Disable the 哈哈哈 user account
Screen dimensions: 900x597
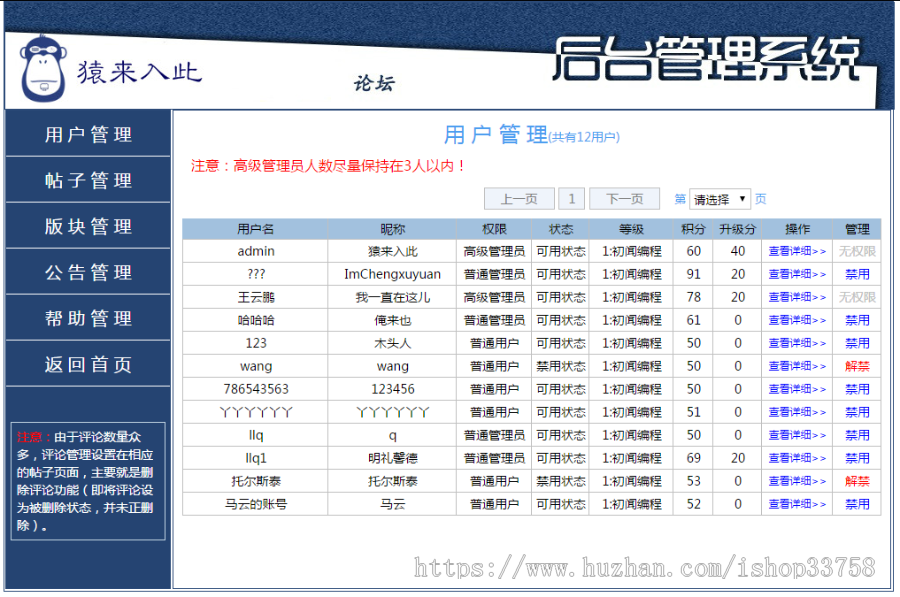(x=857, y=320)
